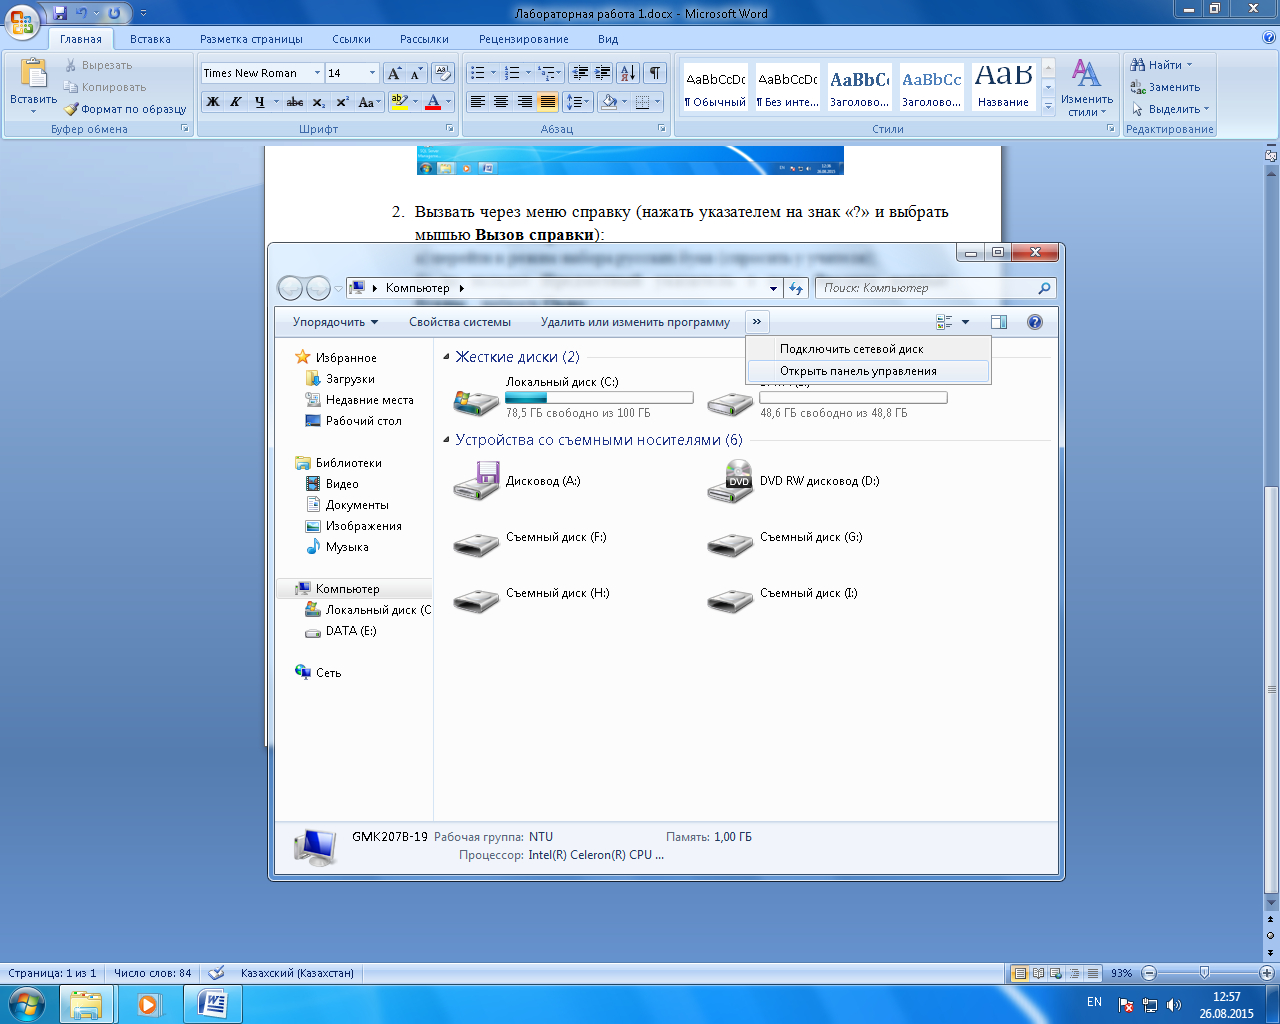Click the Shrink Font icon

pyautogui.click(x=415, y=73)
